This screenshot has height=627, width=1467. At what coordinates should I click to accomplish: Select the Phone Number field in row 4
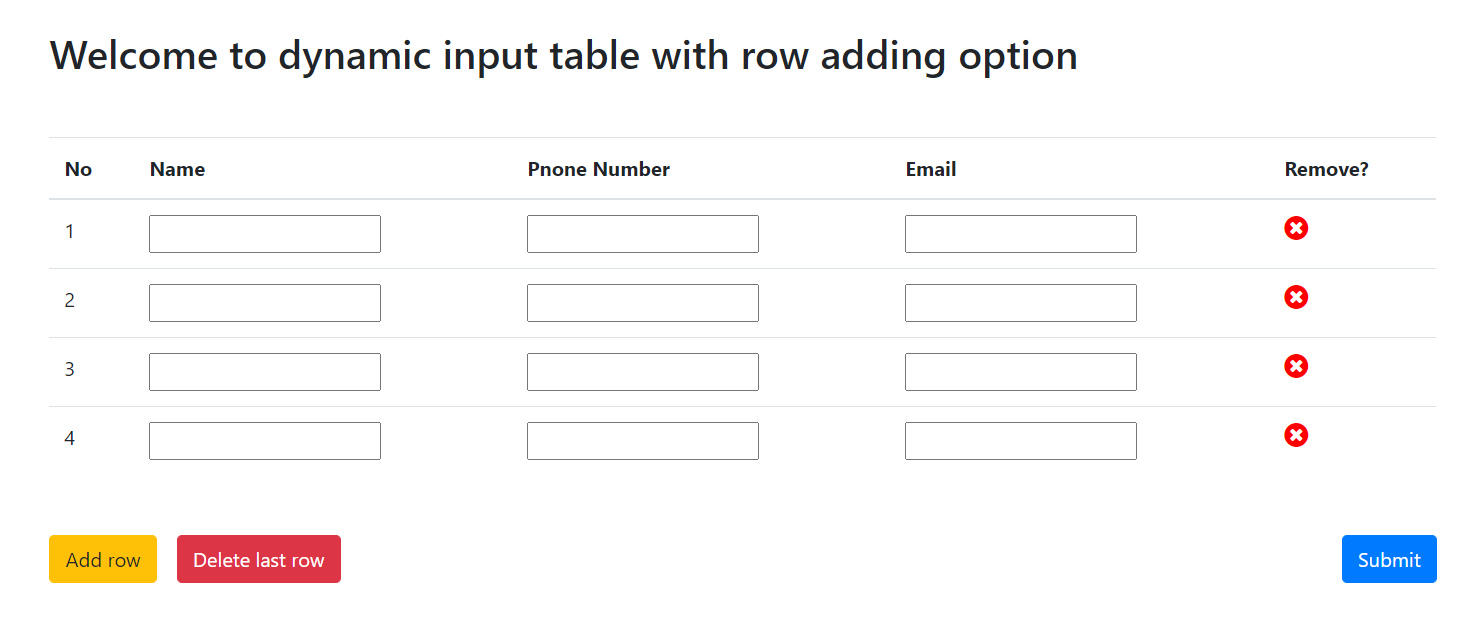(643, 441)
